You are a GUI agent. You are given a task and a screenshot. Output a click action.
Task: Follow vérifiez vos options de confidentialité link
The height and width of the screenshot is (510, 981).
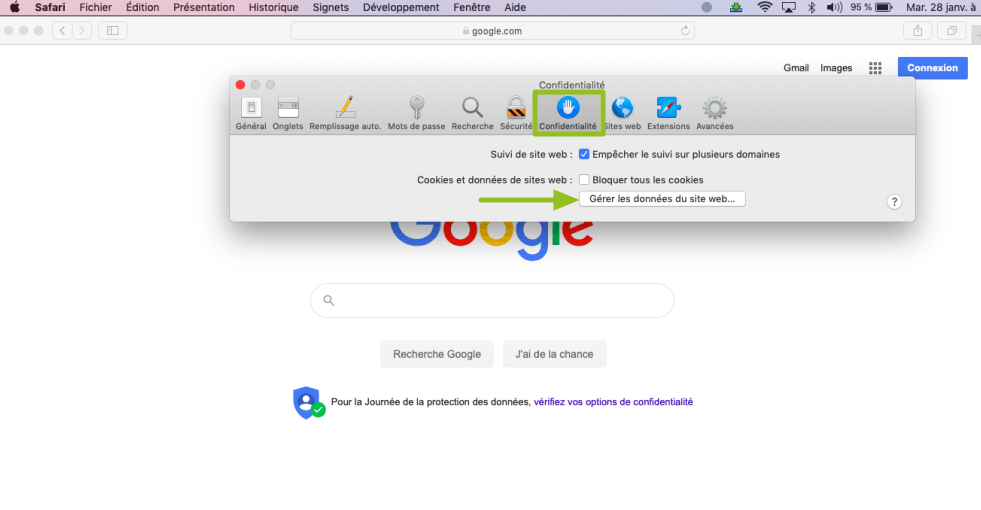click(613, 402)
